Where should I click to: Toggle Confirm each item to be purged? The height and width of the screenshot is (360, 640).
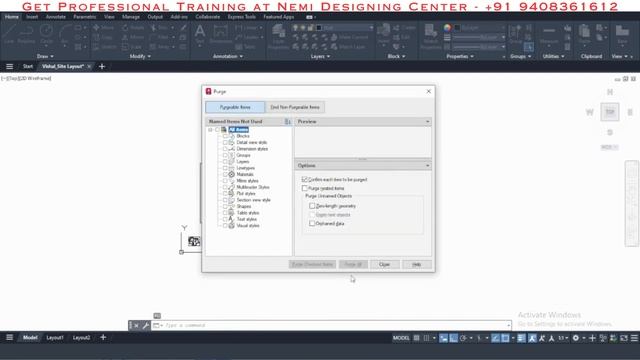[304, 180]
